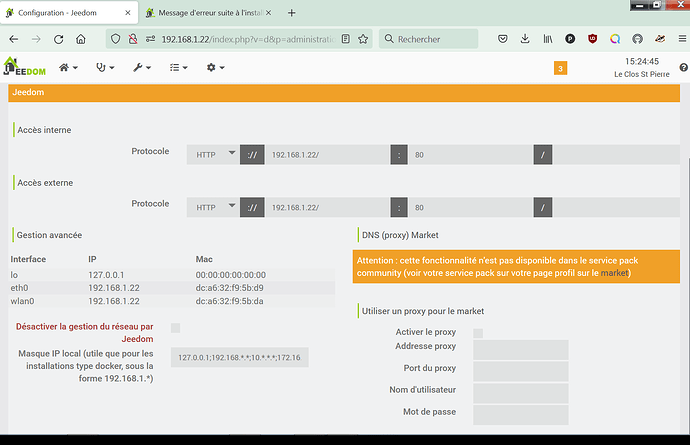Screen dimensions: 690x445
Task: Click the lo IP 127.0.0.1 cell
Action: (106, 275)
